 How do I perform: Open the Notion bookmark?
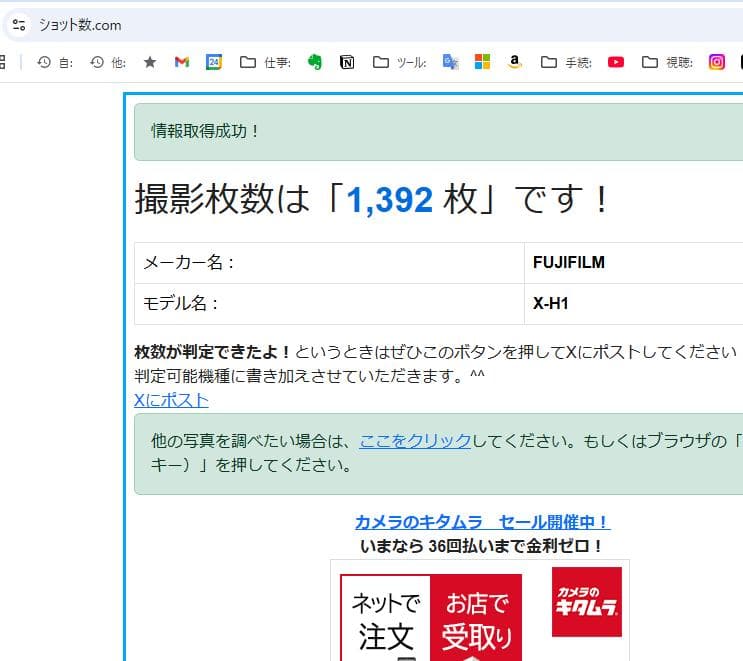click(x=347, y=62)
